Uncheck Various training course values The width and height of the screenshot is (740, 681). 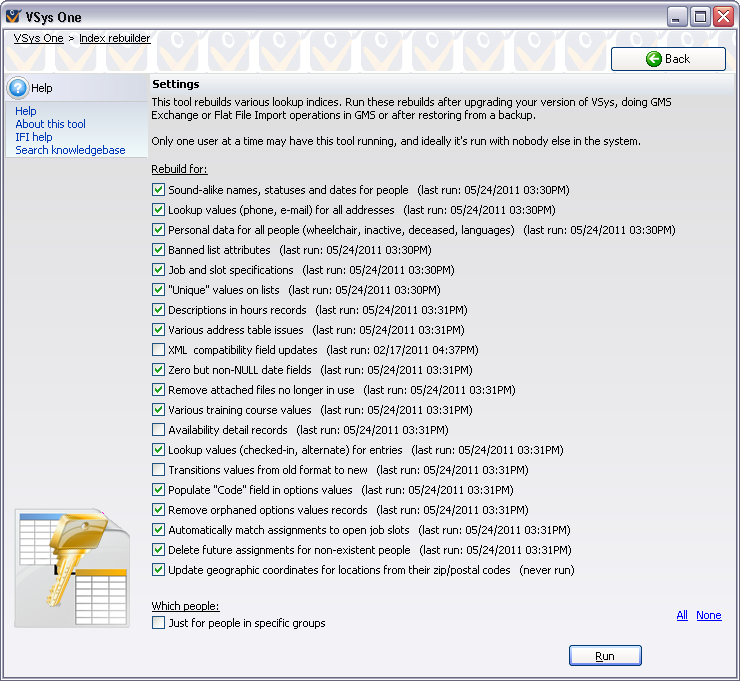tap(158, 410)
